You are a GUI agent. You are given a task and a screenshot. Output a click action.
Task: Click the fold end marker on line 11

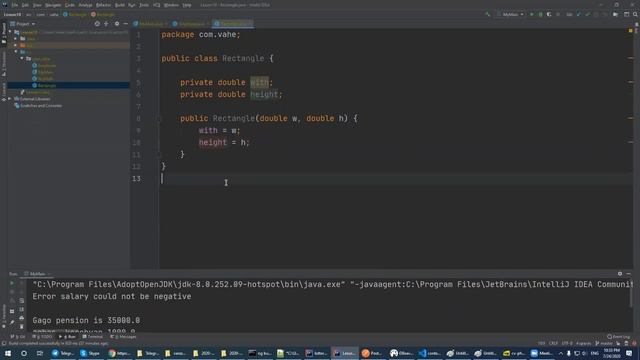(x=159, y=155)
